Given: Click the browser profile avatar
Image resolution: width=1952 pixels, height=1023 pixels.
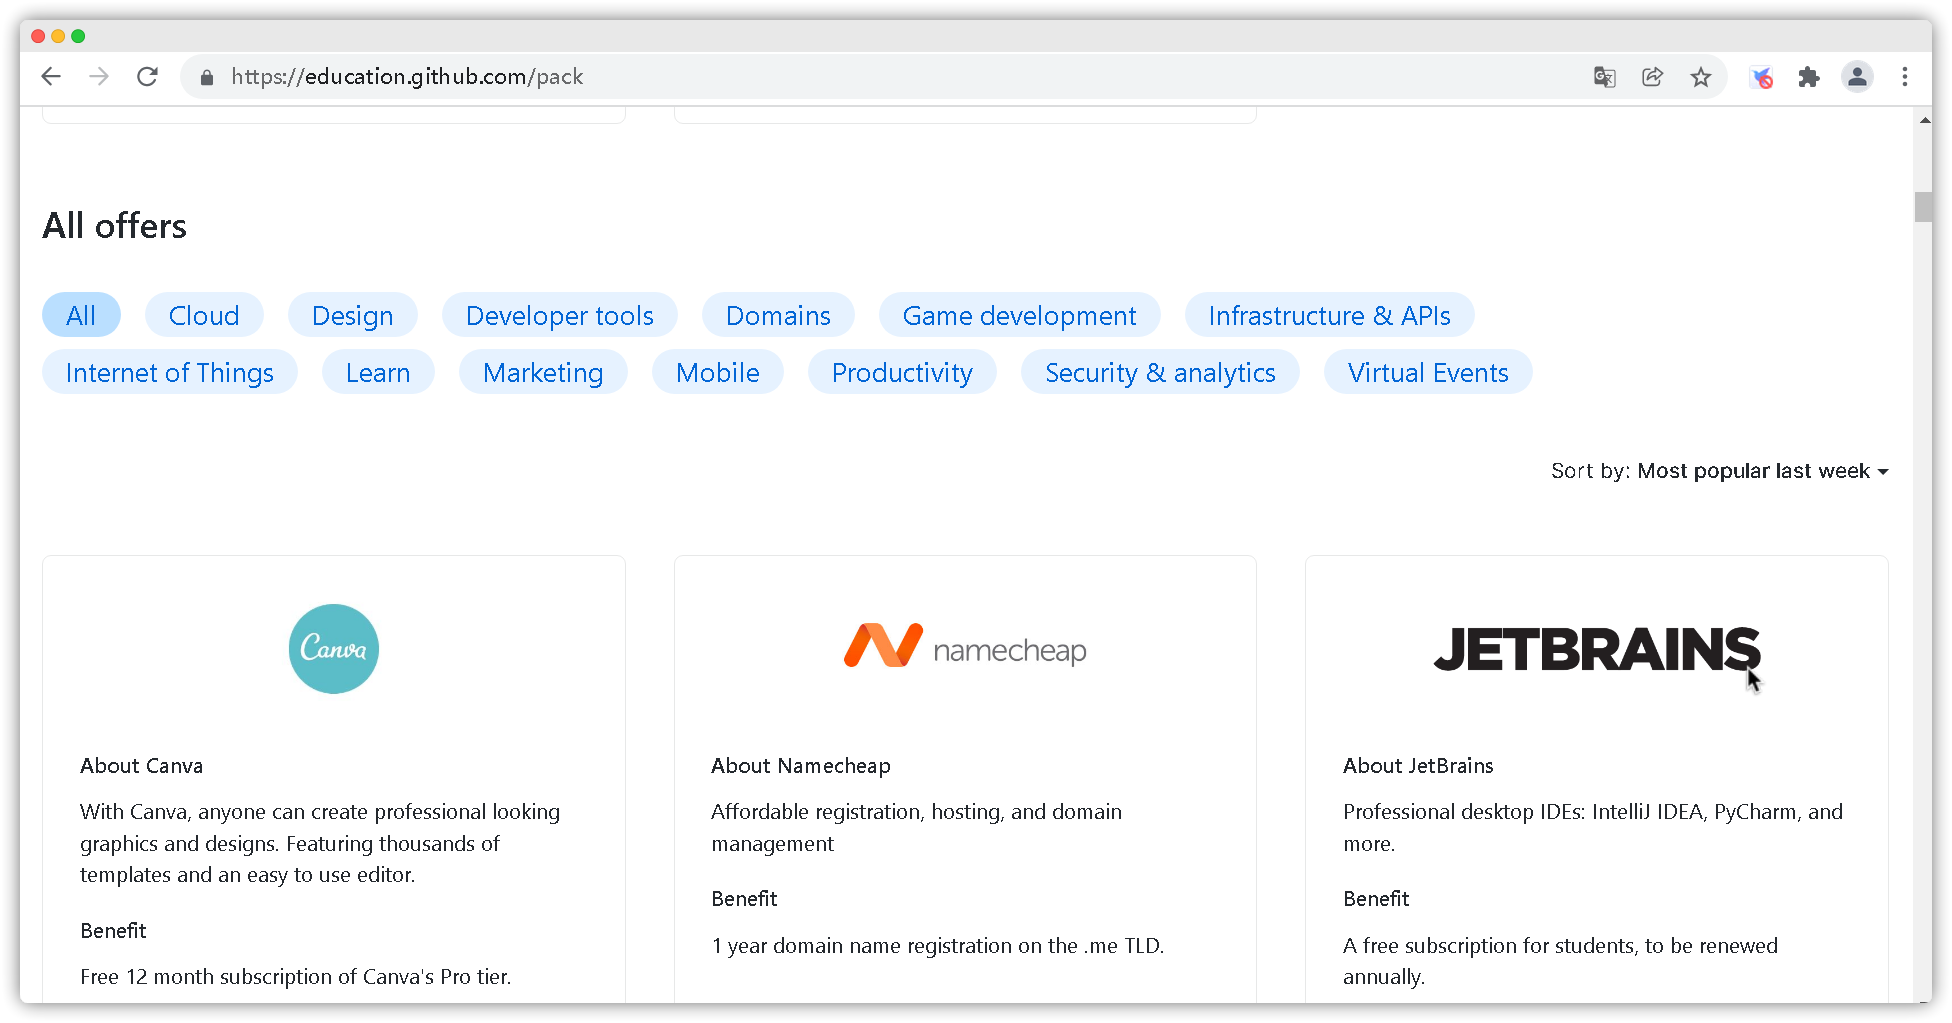Looking at the screenshot, I should [x=1857, y=77].
